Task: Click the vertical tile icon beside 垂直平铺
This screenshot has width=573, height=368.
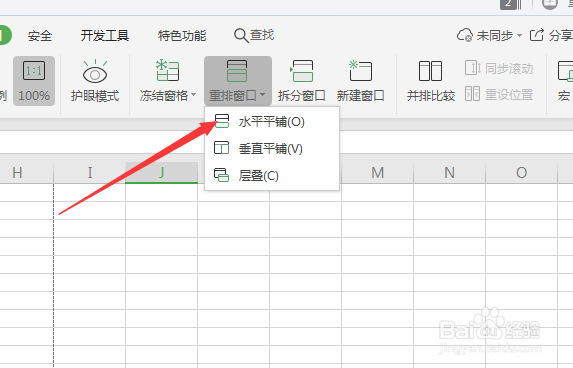Action: (222, 148)
